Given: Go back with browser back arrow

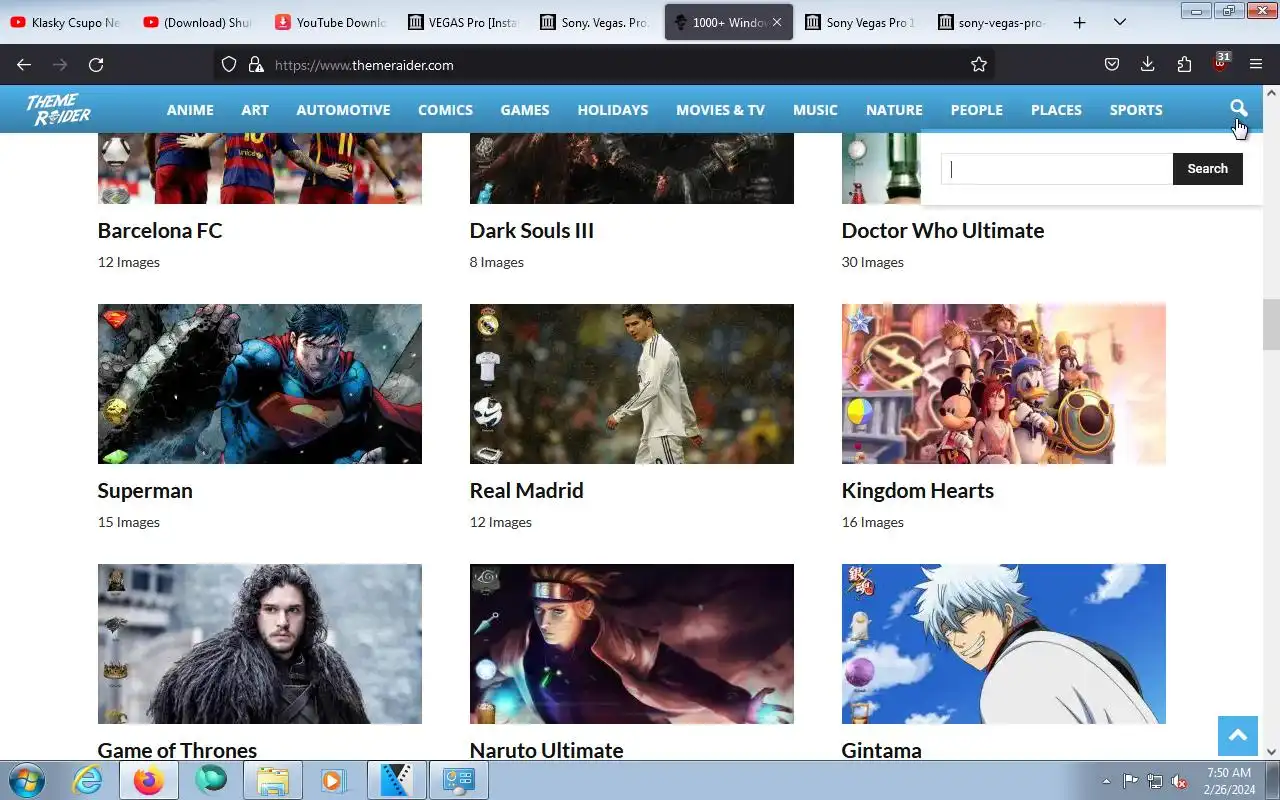Looking at the screenshot, I should [x=24, y=64].
